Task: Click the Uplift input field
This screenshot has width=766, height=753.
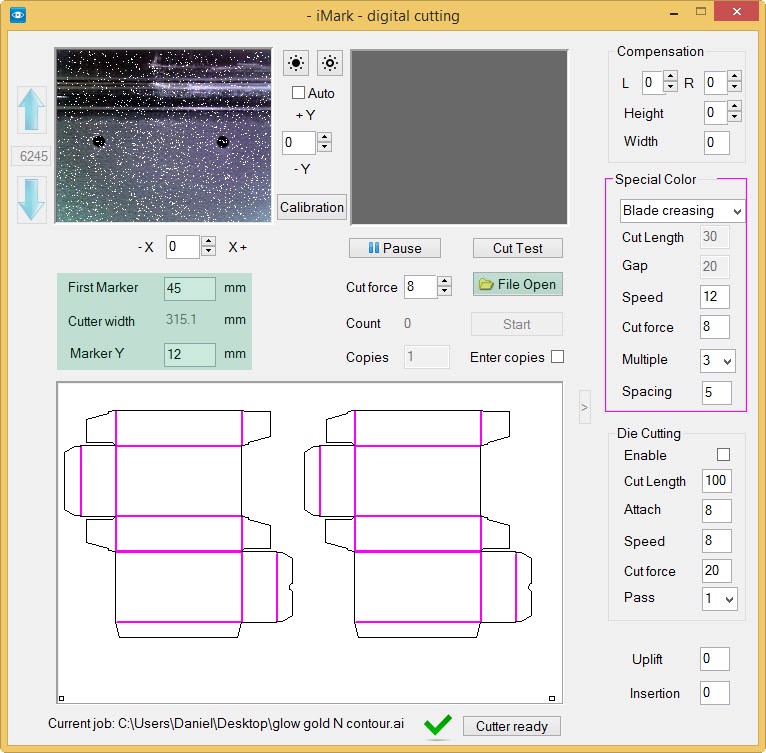Action: 715,659
